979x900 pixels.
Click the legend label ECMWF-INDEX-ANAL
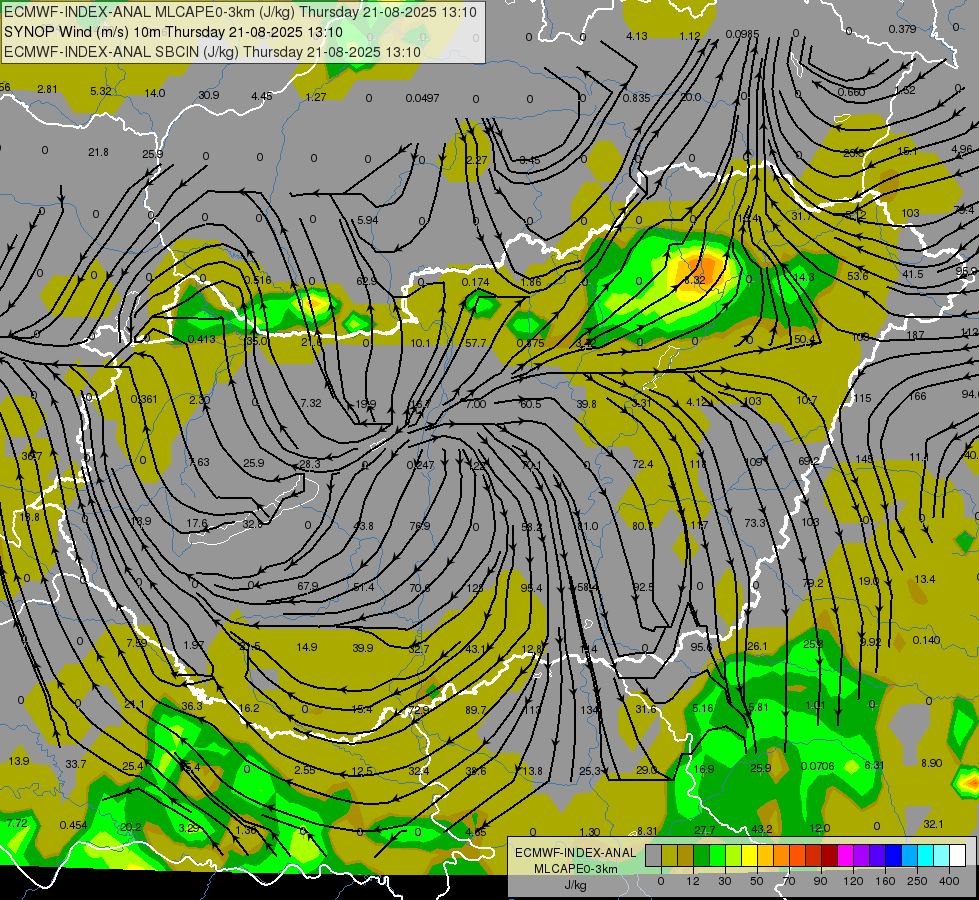pos(576,853)
